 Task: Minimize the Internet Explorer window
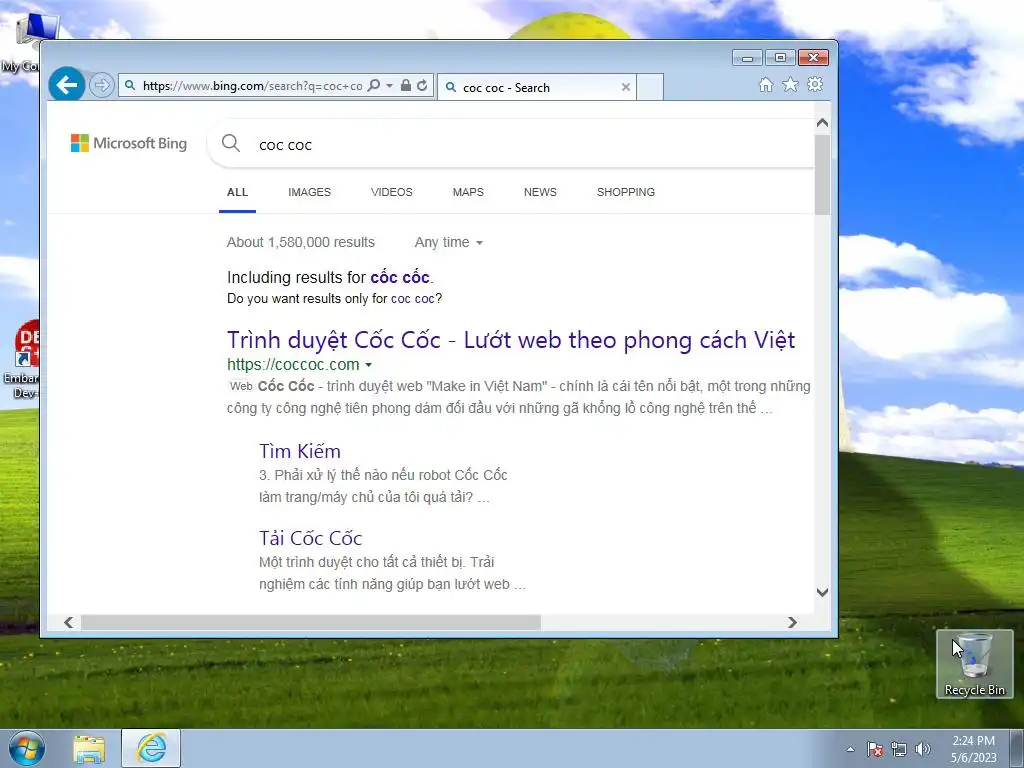[747, 58]
